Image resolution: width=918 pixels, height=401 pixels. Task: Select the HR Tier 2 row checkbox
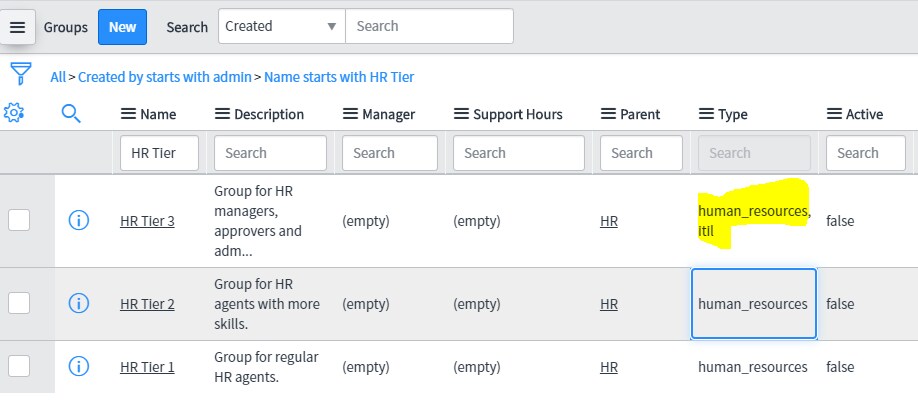(19, 303)
